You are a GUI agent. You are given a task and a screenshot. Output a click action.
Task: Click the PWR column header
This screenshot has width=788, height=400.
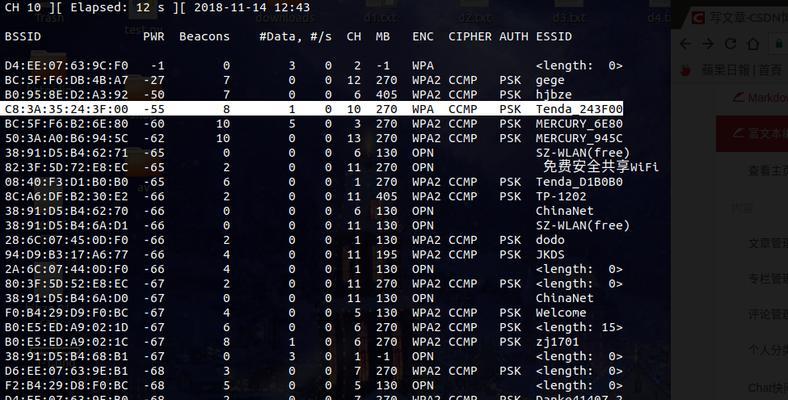click(x=154, y=37)
